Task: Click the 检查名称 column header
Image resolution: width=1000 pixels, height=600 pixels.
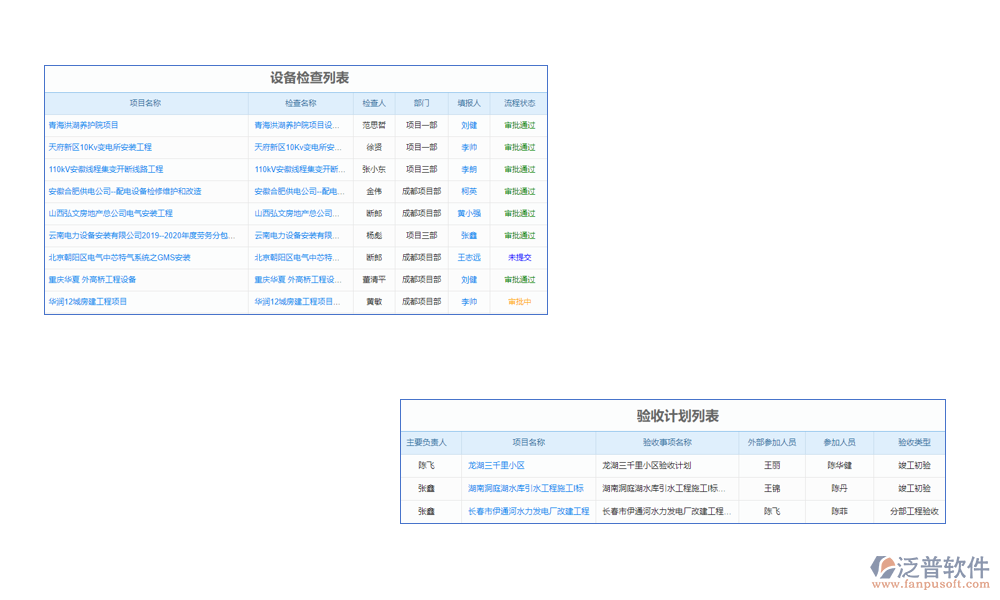Action: pos(300,103)
